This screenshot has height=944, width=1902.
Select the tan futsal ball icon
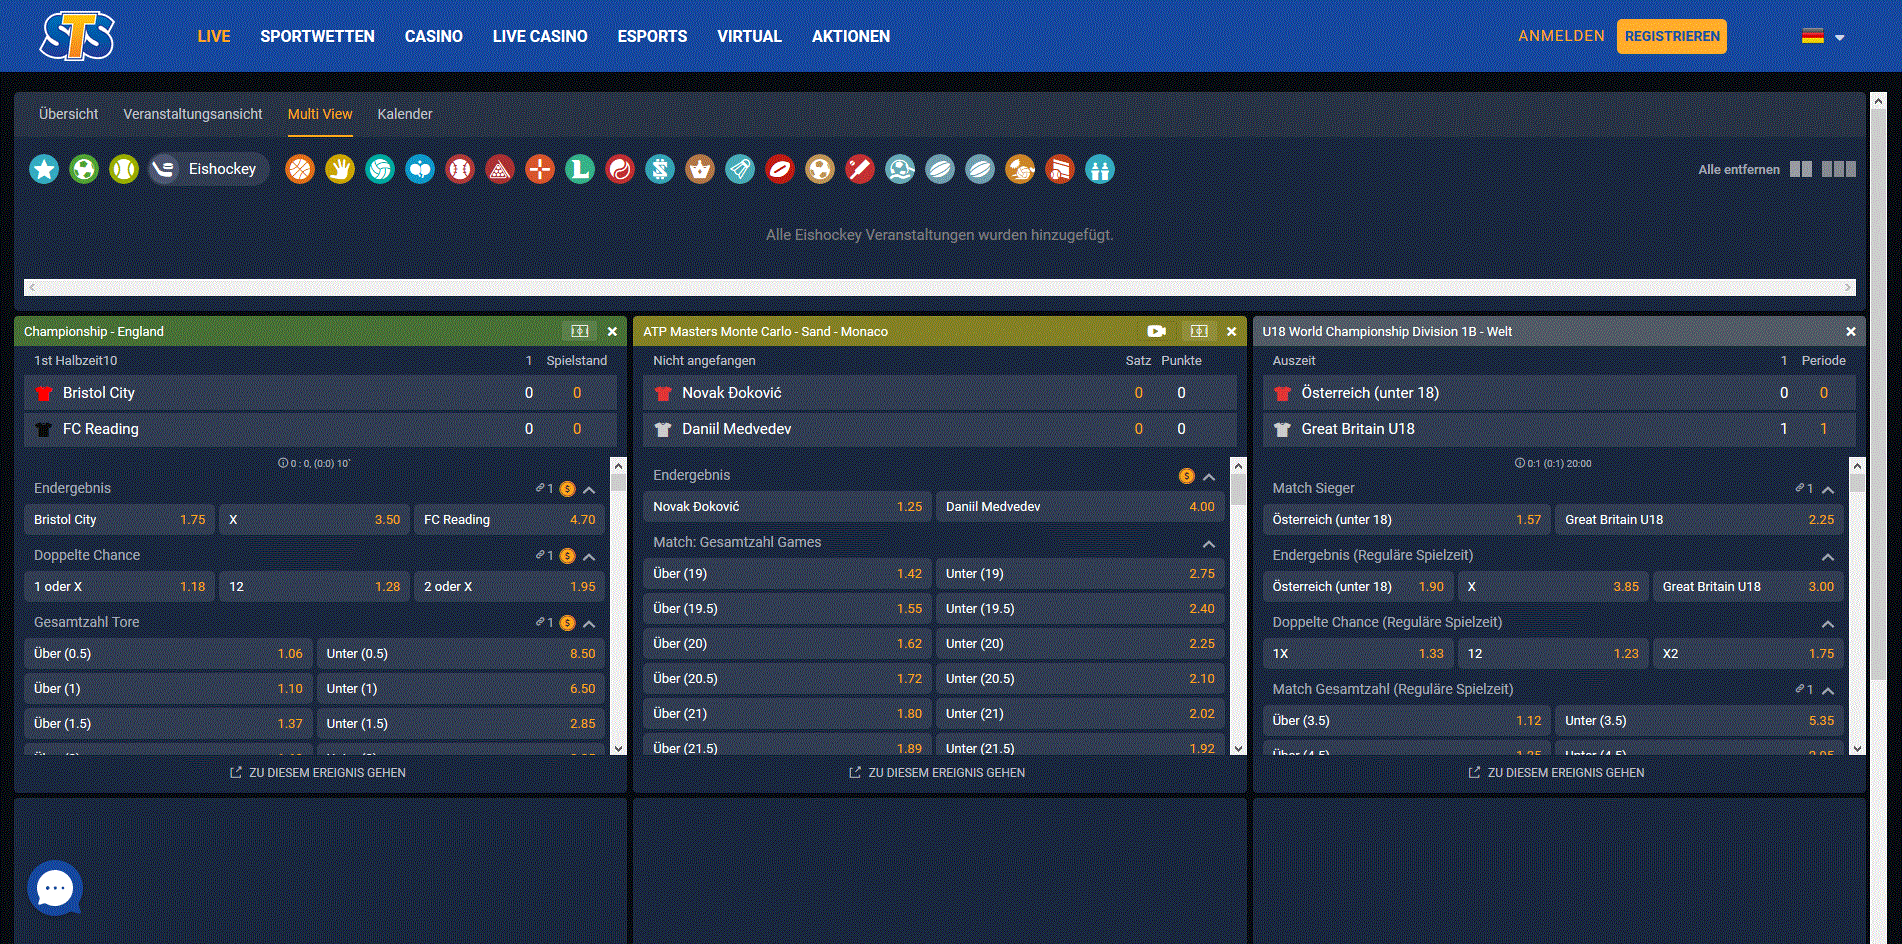tap(820, 169)
